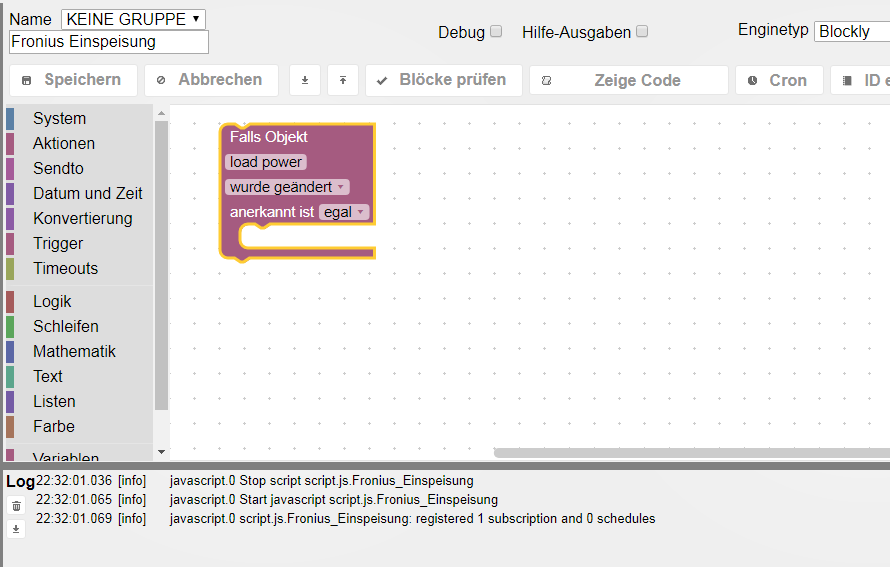The image size is (890, 567).
Task: Click the toolbox vertical scrollbar thumb
Action: 161,265
